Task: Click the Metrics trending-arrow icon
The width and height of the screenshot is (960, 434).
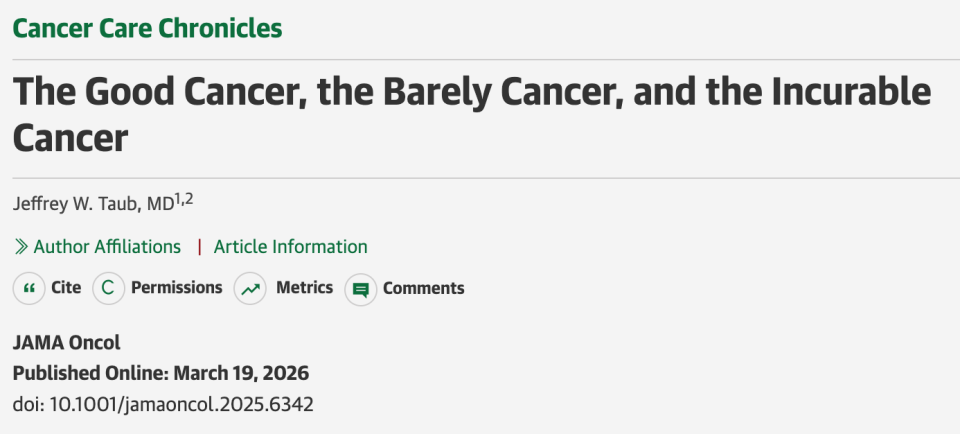Action: coord(250,289)
